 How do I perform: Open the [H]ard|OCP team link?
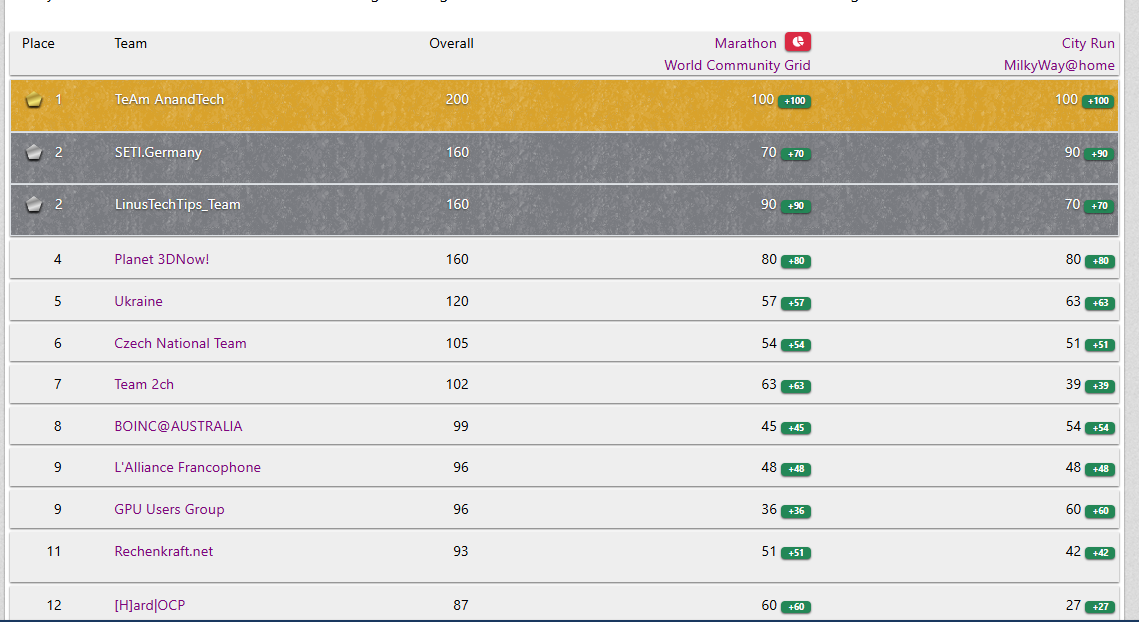(x=150, y=605)
